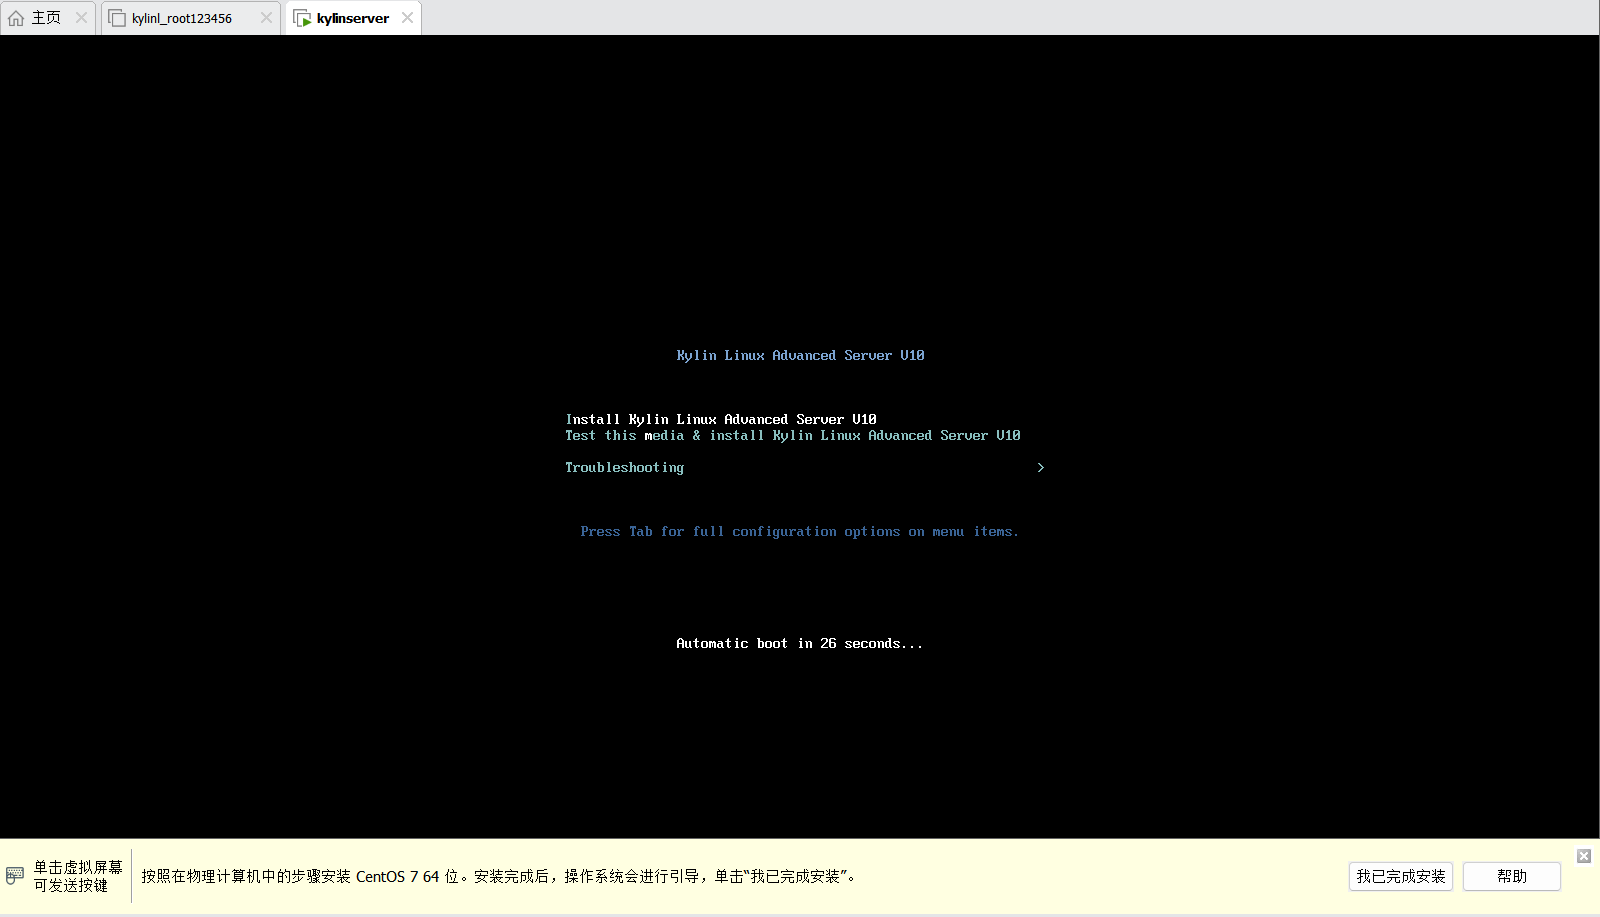1600x917 pixels.
Task: Switch to the 主页 home tab
Action: tap(47, 18)
